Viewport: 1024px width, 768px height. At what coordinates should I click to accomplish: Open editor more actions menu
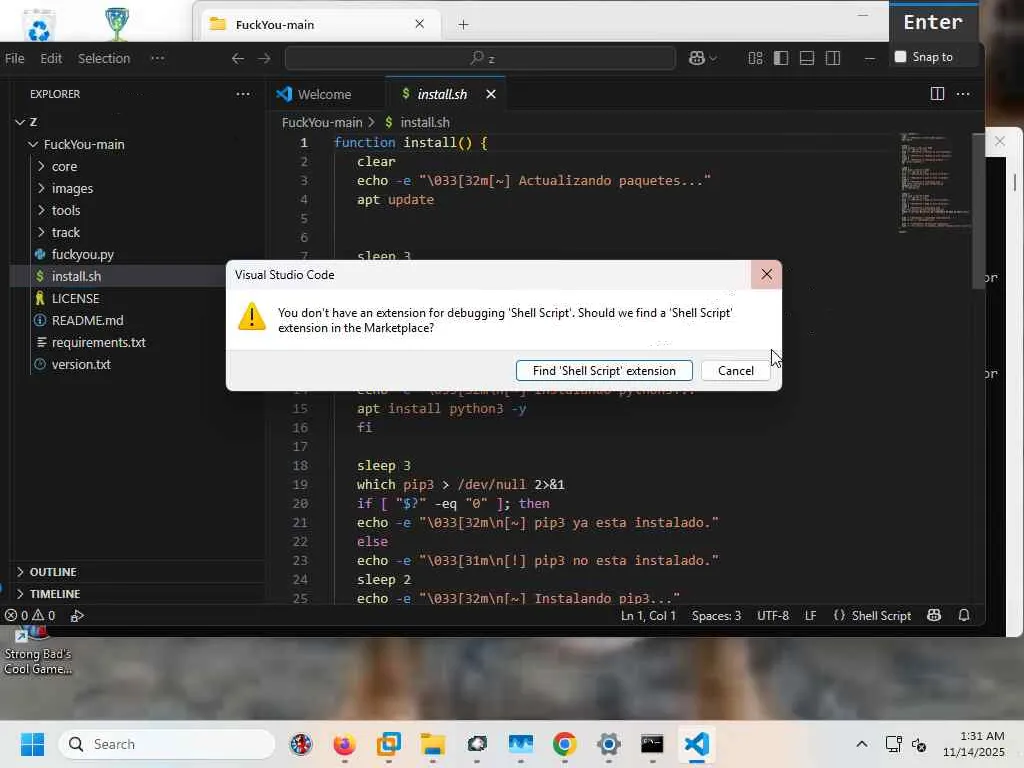coord(963,94)
